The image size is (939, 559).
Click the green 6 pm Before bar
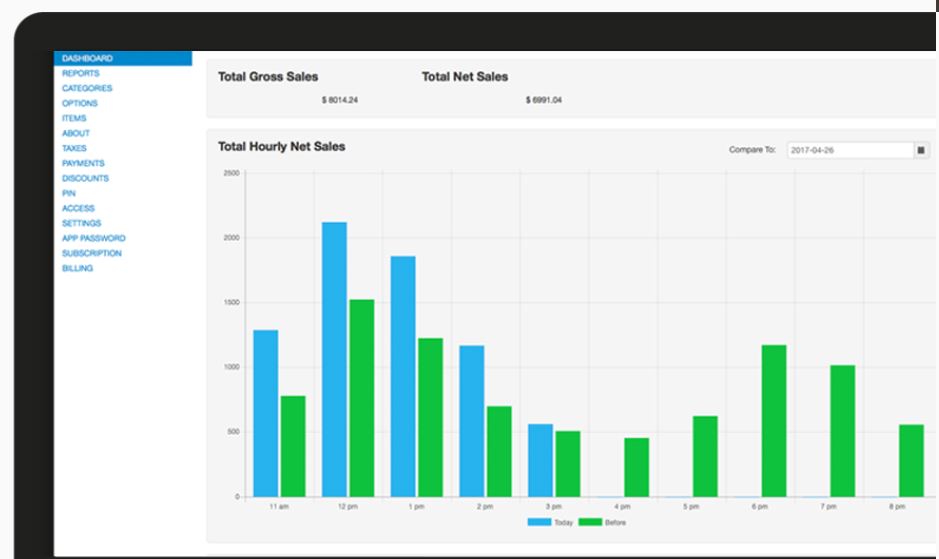[x=773, y=421]
